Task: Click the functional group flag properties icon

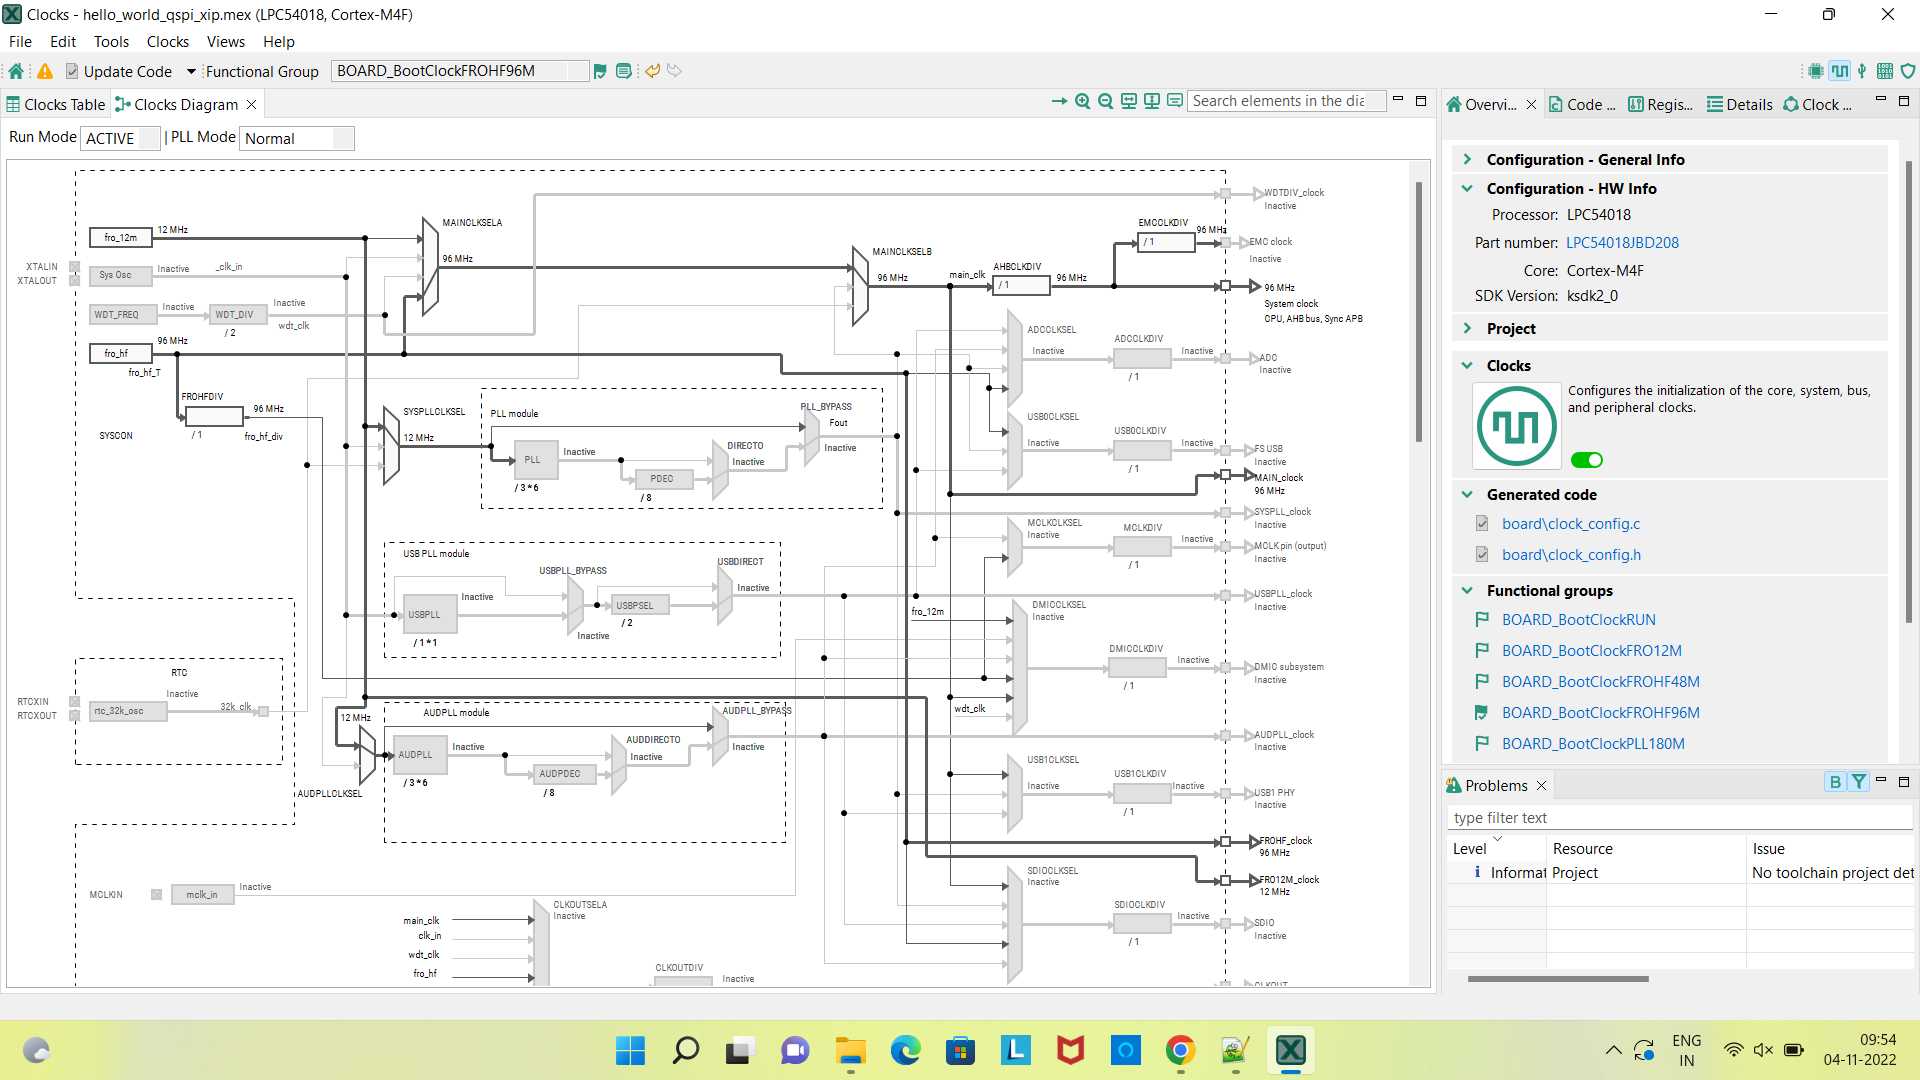Action: click(x=600, y=71)
